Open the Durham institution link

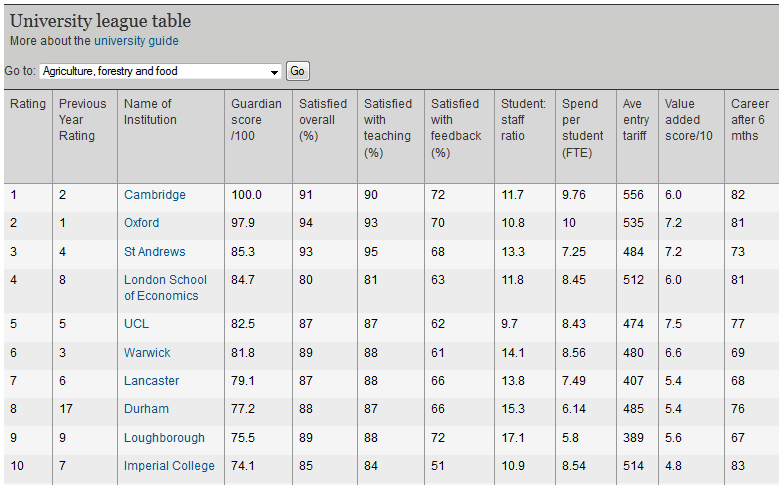146,409
